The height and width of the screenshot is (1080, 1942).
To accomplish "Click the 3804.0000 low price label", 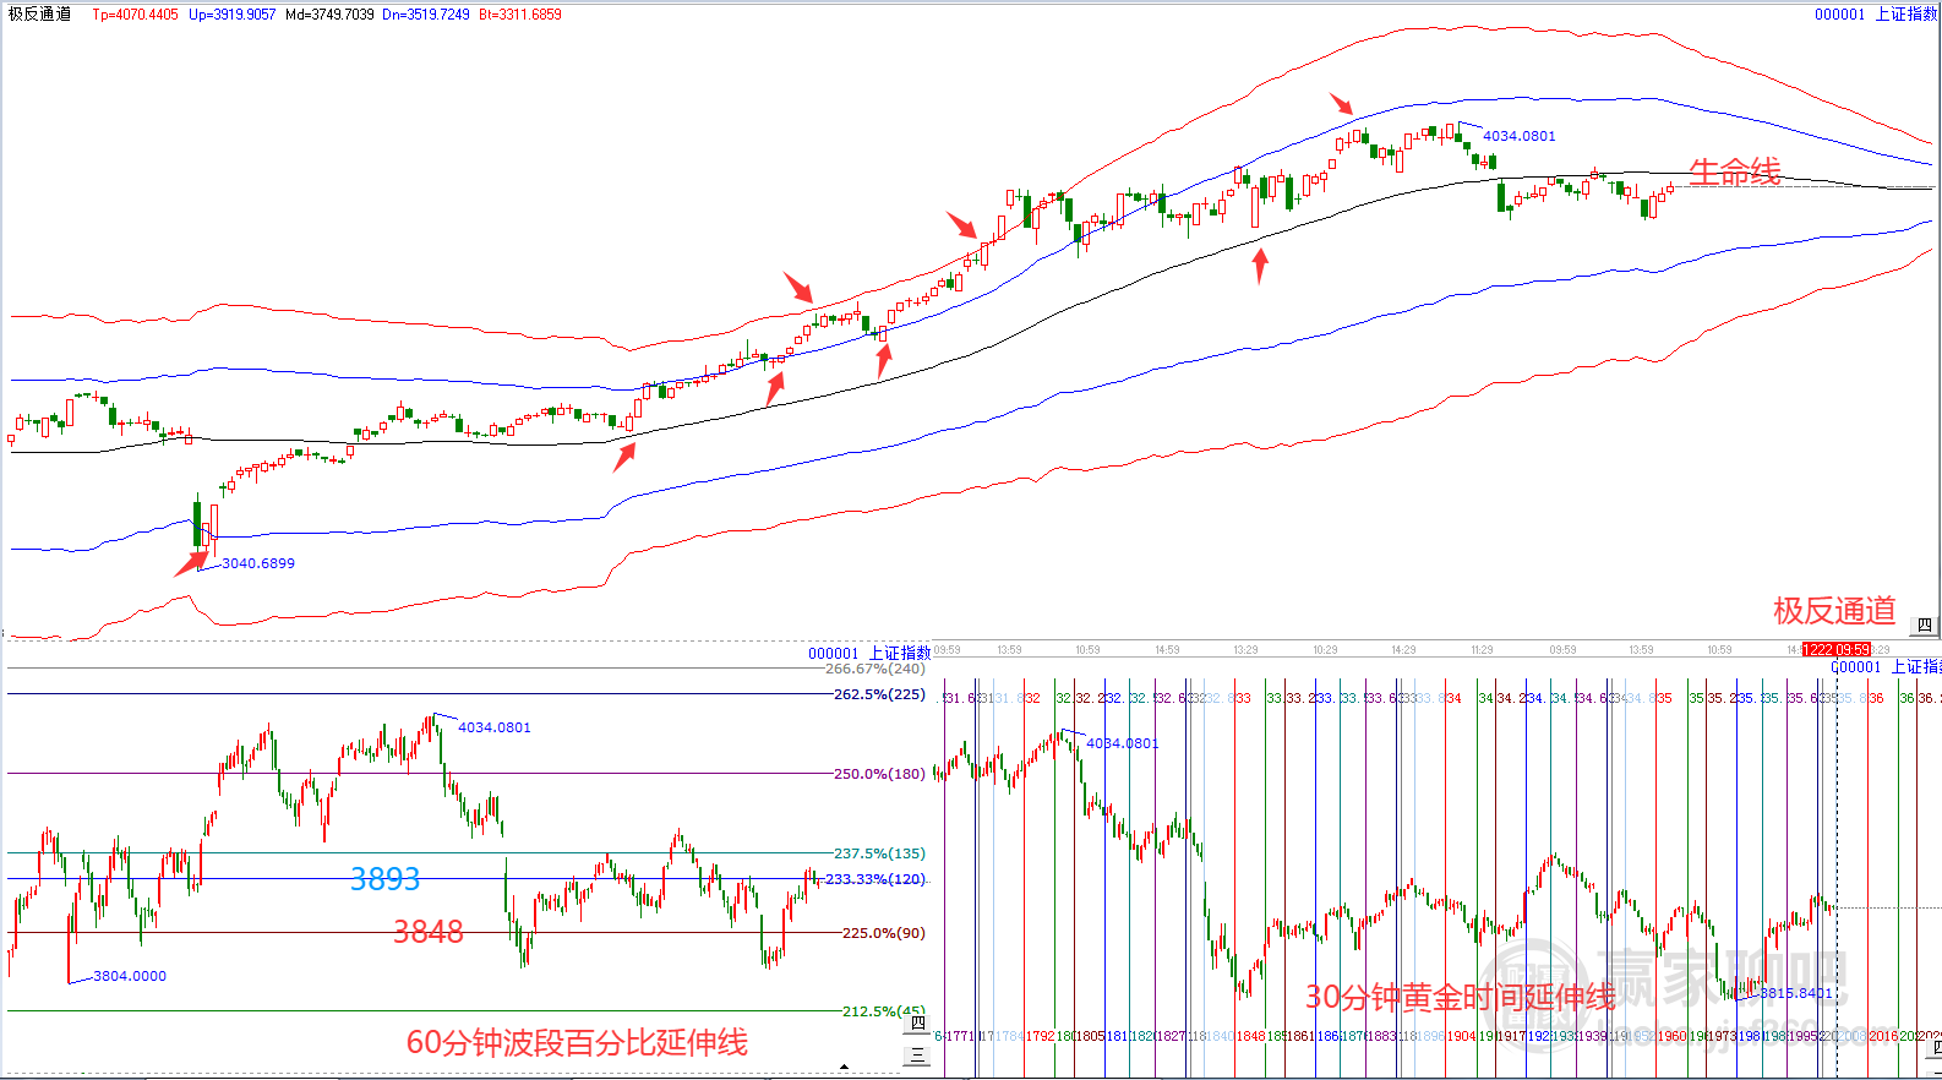I will point(129,976).
